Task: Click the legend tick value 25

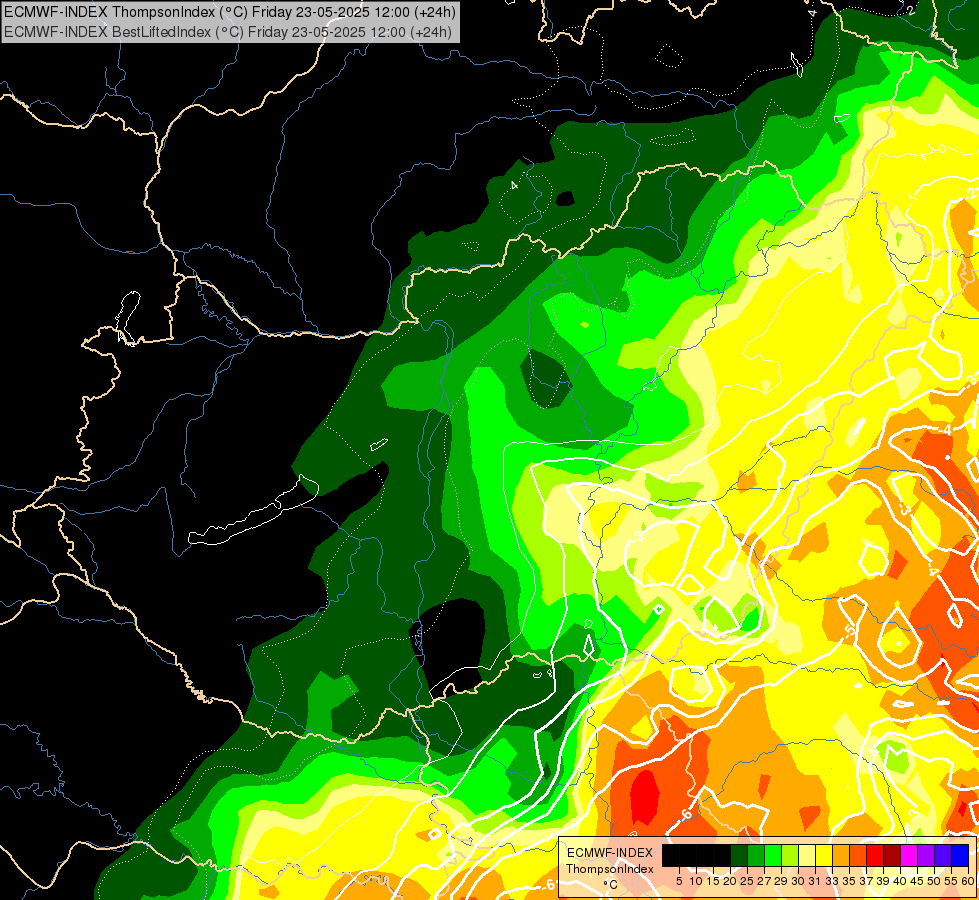Action: coord(747,881)
